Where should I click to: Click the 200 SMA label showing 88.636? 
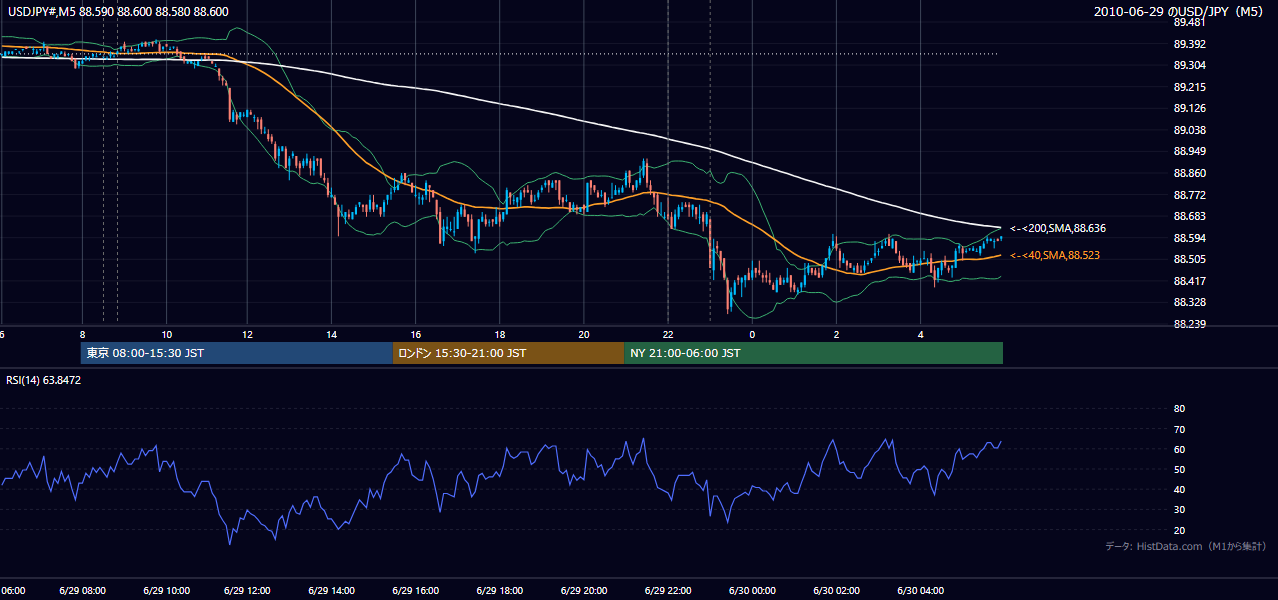1057,229
